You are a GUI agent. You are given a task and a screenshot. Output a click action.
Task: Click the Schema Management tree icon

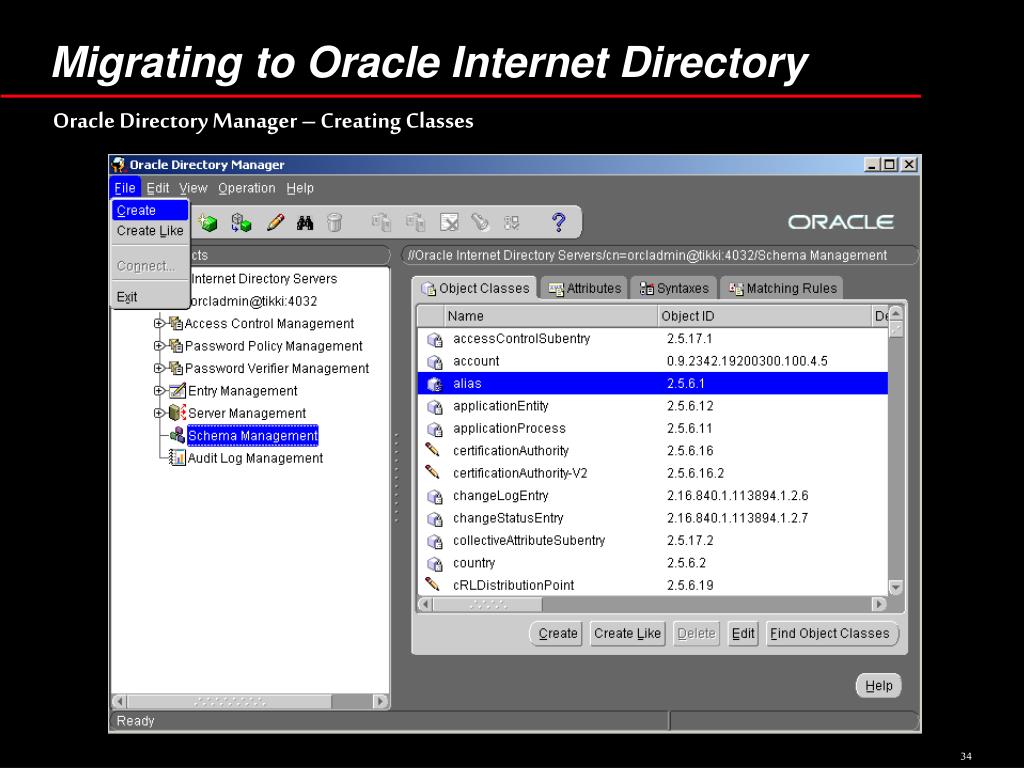[177, 435]
